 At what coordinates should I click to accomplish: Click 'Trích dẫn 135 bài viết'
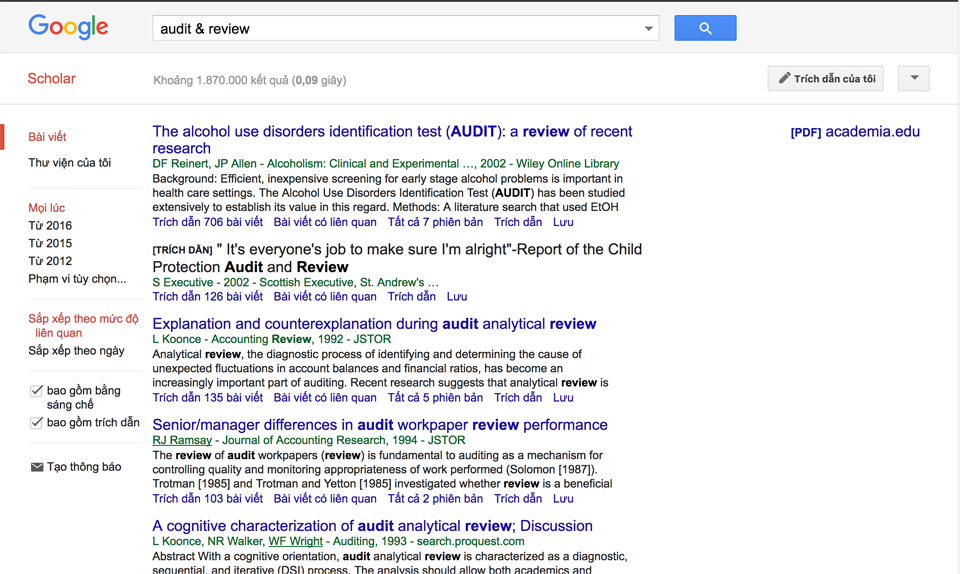tap(208, 398)
